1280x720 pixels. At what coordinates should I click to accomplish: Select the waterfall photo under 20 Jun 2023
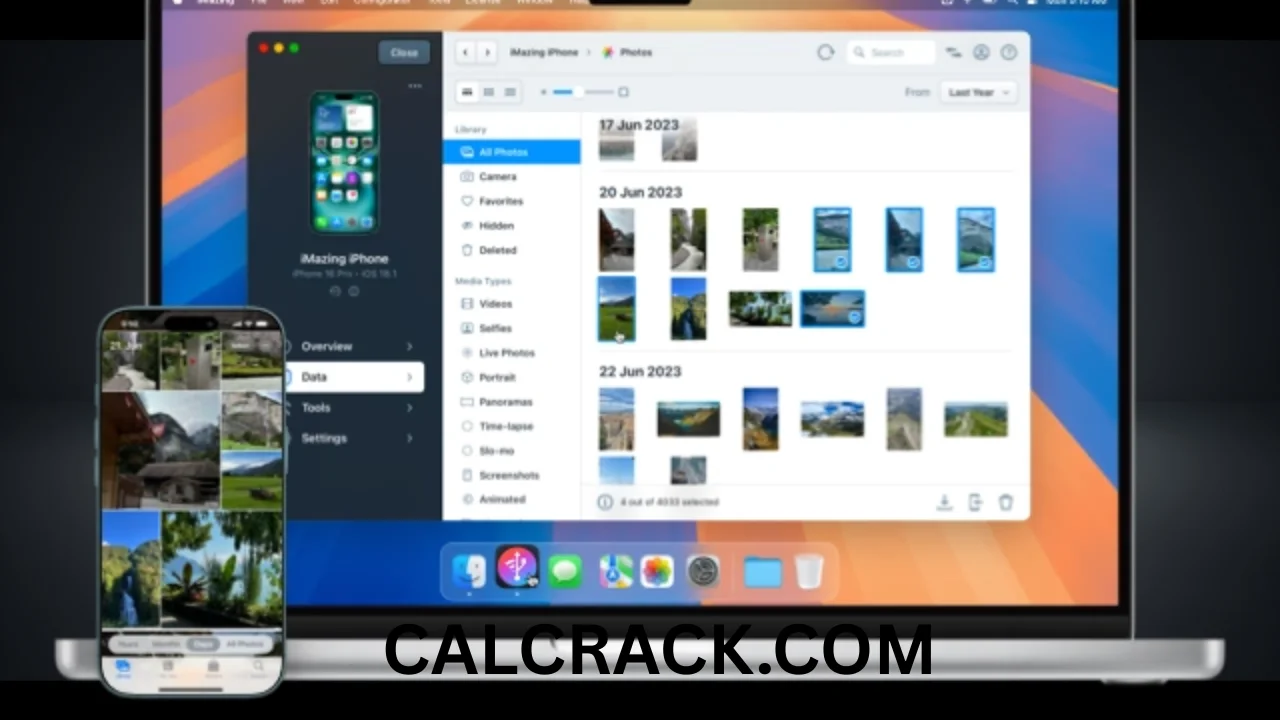tap(688, 308)
